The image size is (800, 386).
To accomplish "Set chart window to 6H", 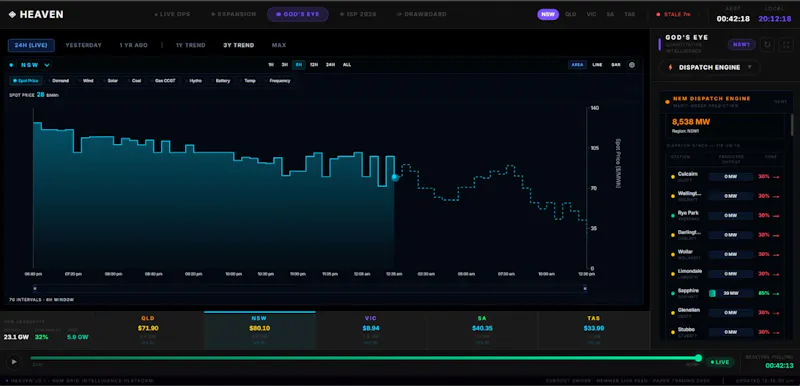I will tap(298, 65).
